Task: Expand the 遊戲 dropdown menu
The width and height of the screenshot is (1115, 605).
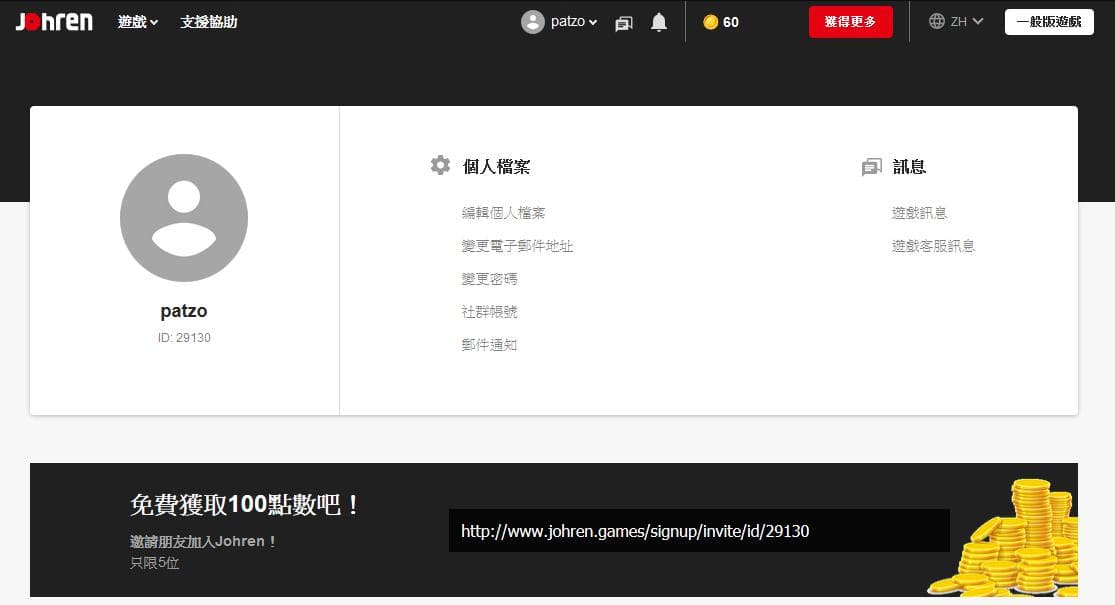Action: click(138, 22)
